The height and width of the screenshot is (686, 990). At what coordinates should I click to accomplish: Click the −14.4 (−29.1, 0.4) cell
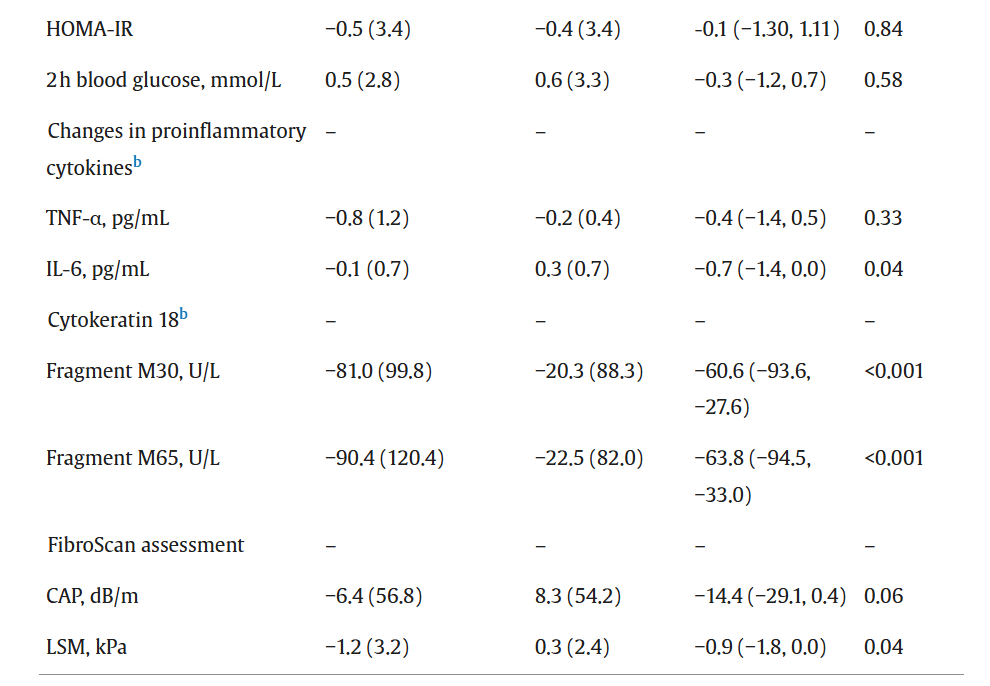tap(769, 597)
